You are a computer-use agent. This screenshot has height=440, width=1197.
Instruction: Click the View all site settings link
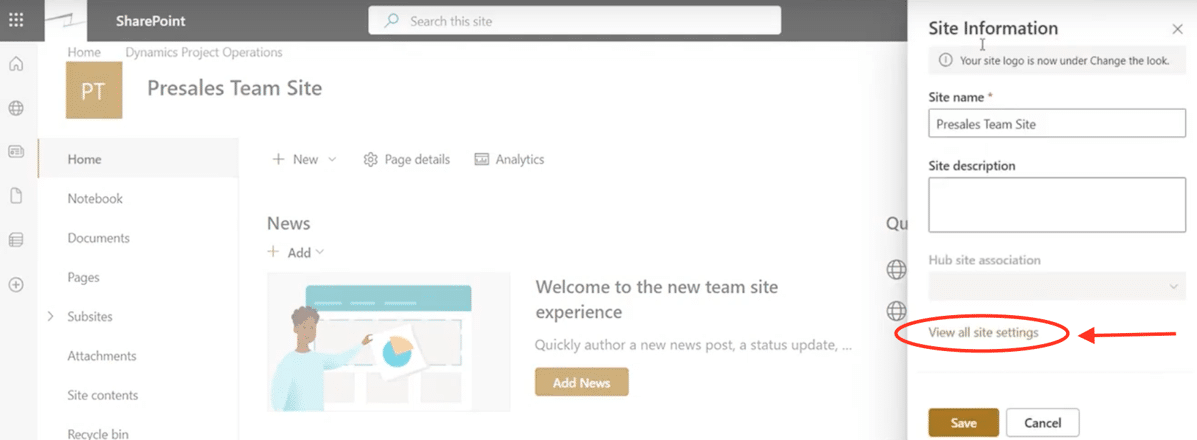(983, 332)
